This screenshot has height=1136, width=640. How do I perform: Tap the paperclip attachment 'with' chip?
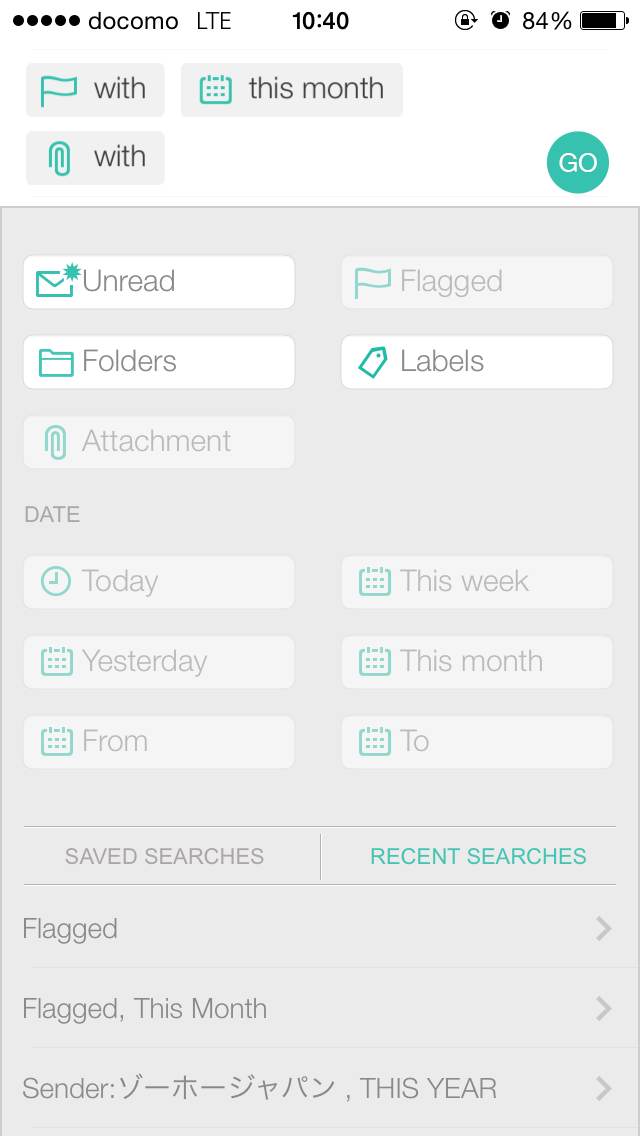click(95, 158)
